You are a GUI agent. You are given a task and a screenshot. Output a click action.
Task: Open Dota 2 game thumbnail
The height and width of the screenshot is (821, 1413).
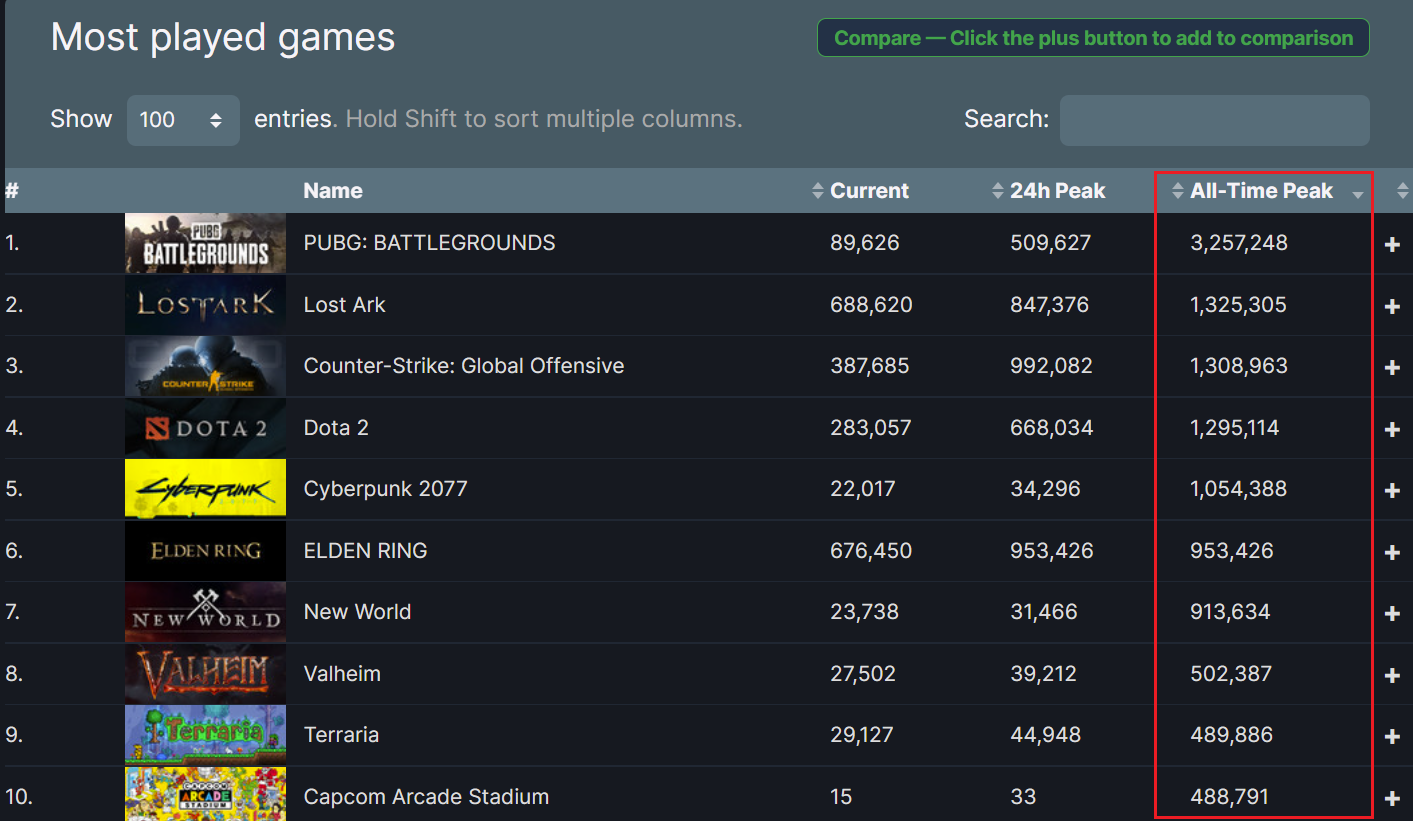(x=205, y=428)
